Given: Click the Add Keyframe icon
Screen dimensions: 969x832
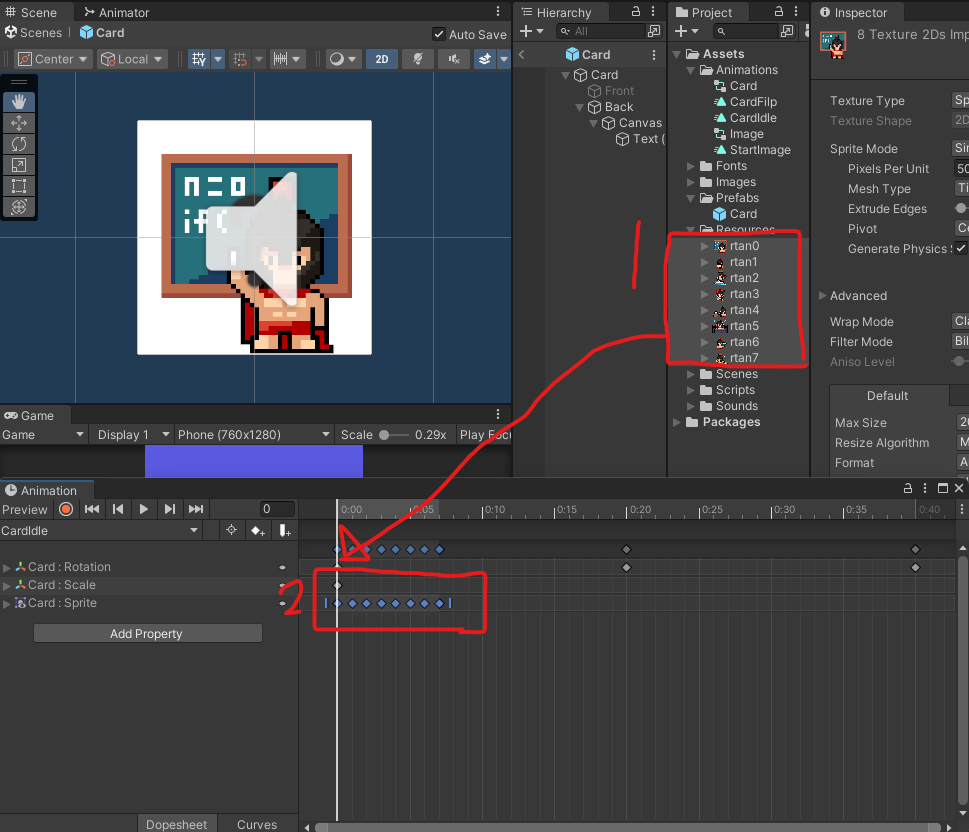Looking at the screenshot, I should (257, 531).
